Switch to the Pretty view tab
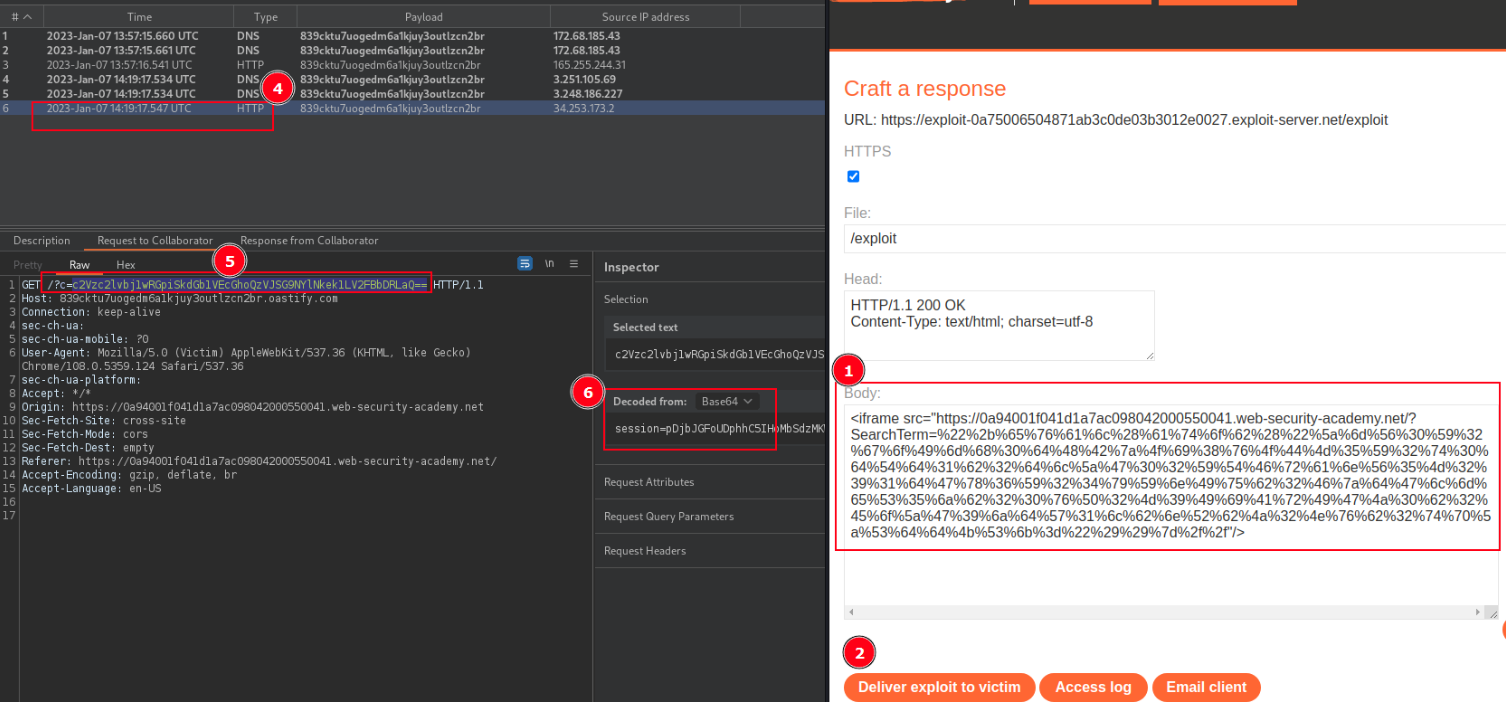Image resolution: width=1506 pixels, height=702 pixels. (28, 265)
